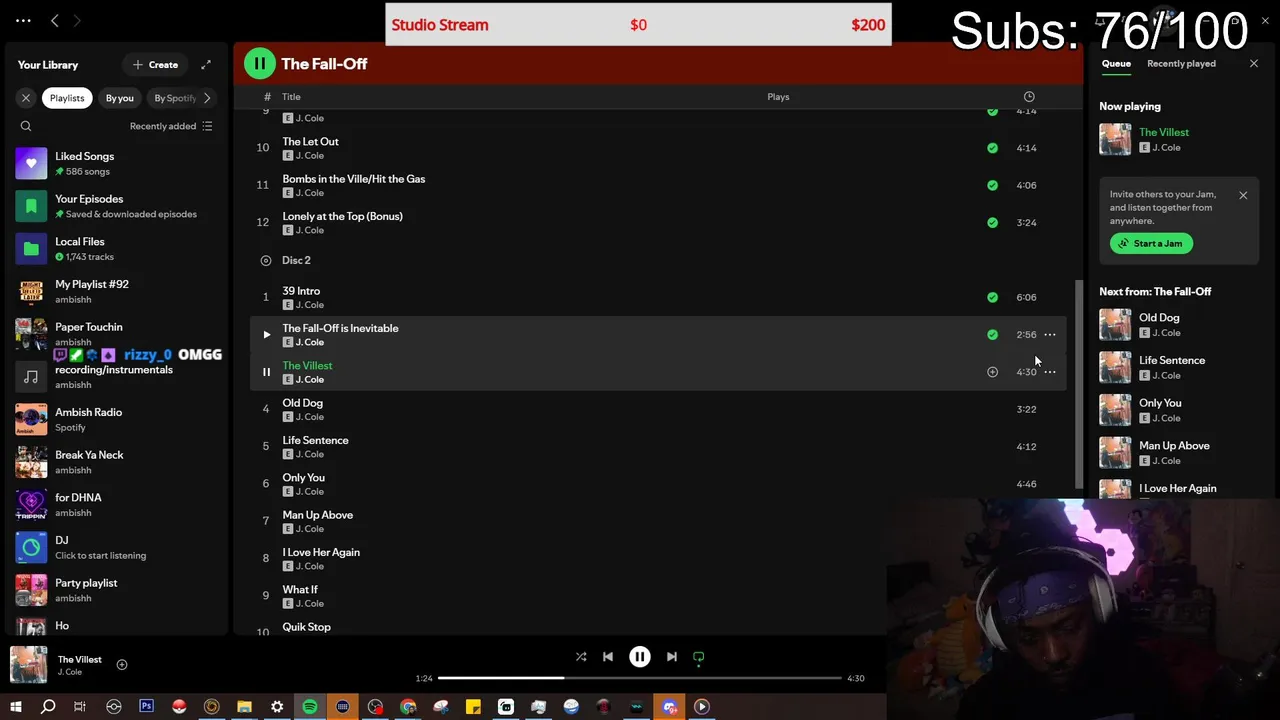Toggle saved checkmark for 39 Intro

[992, 297]
